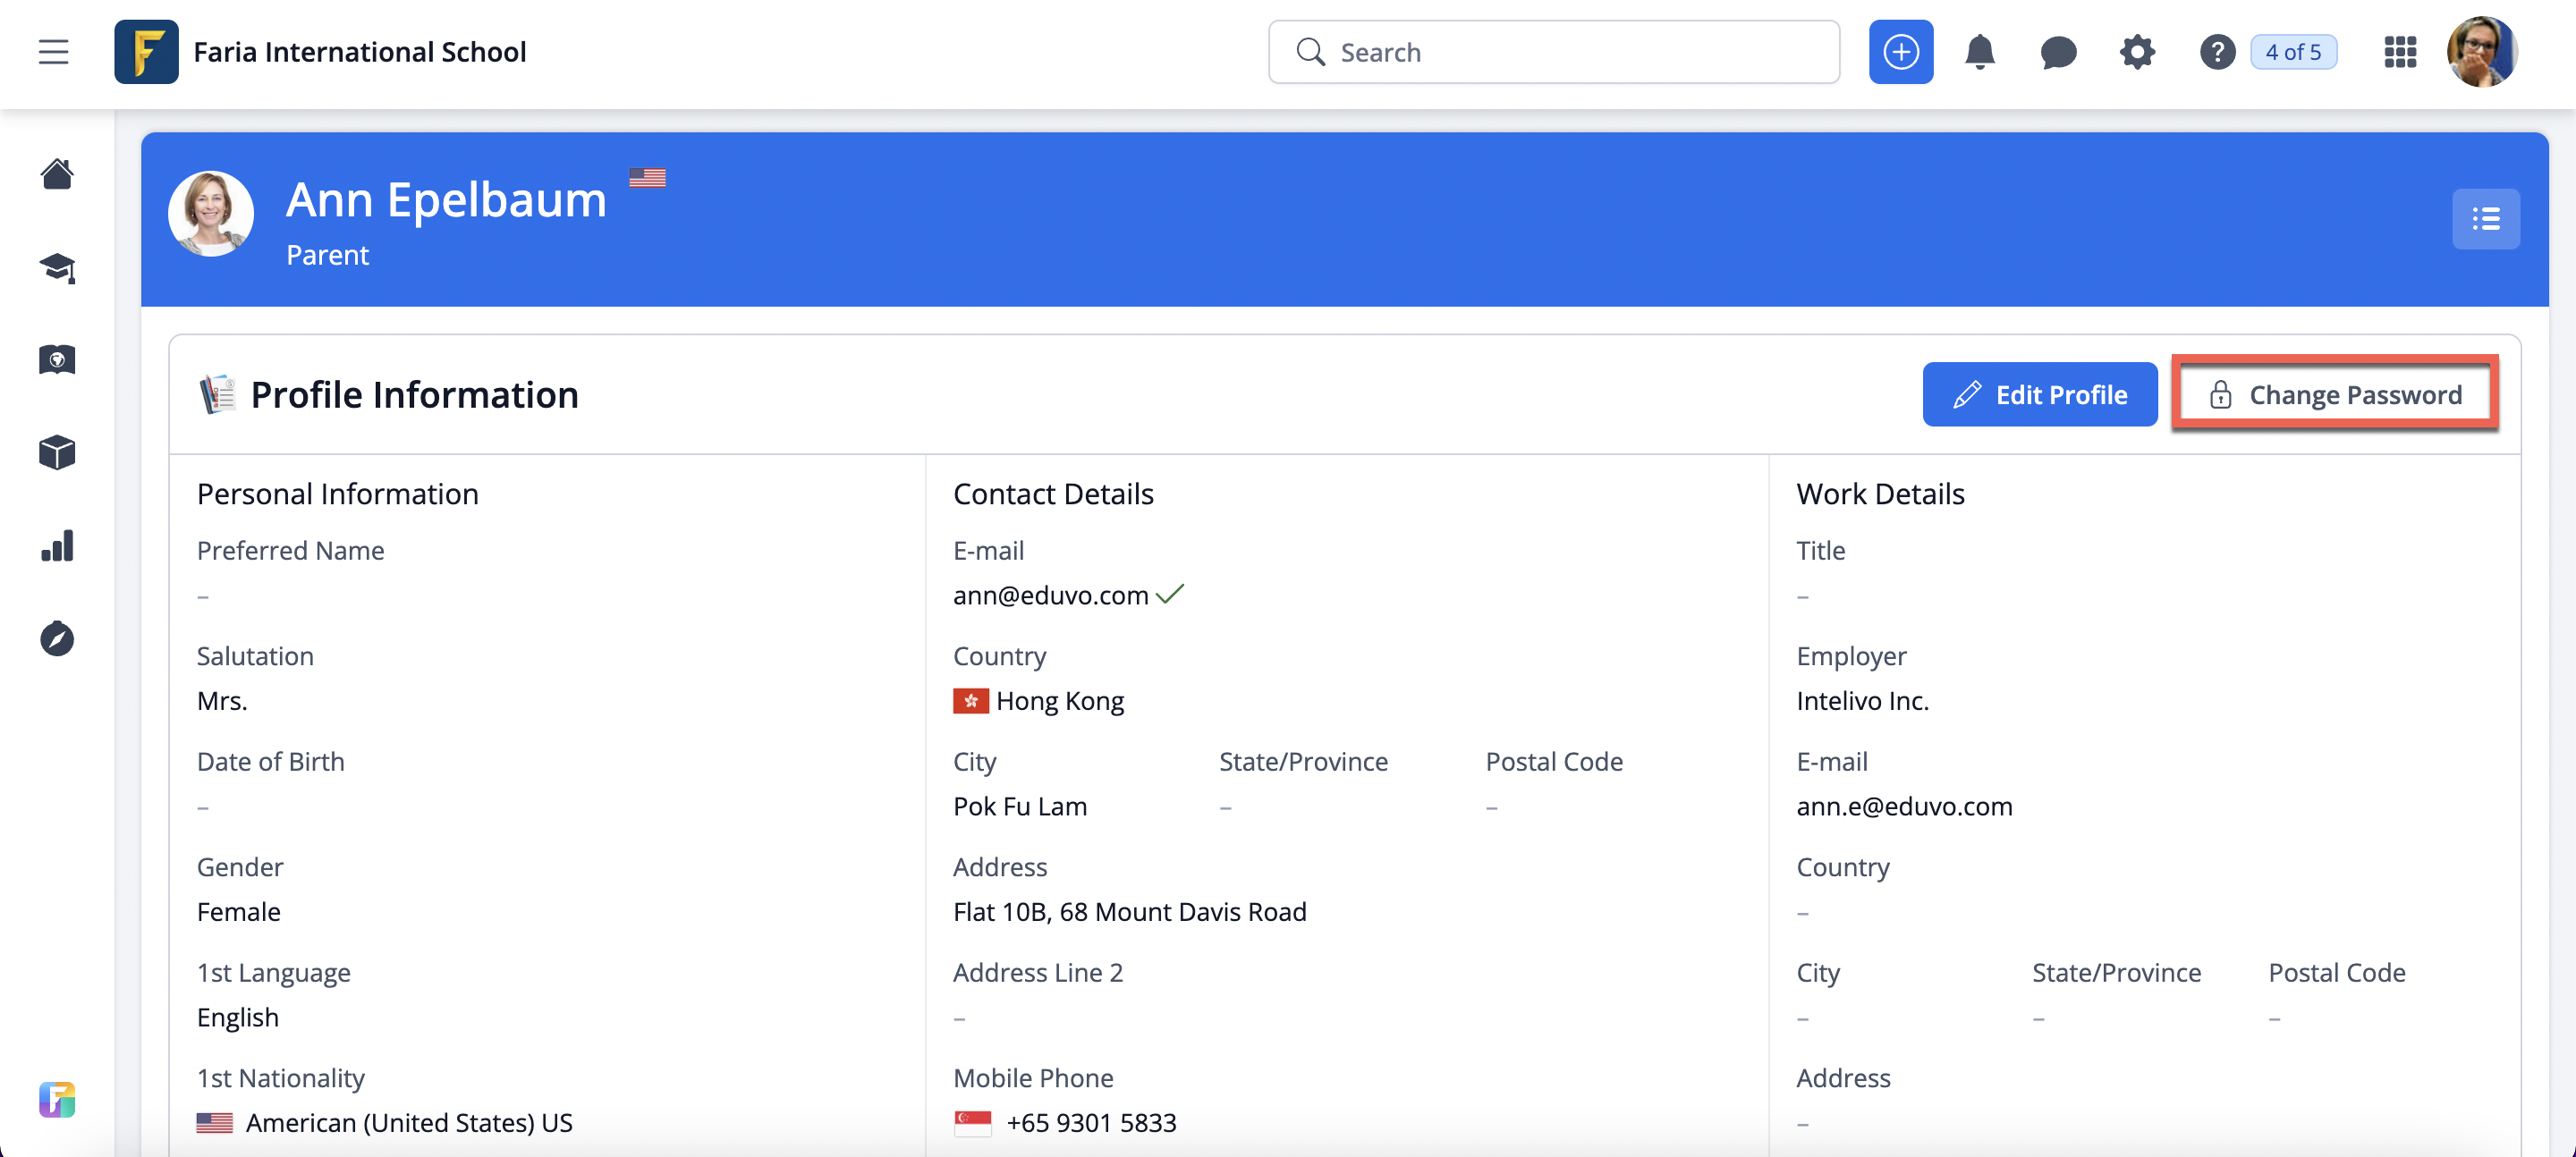The image size is (2576, 1157).
Task: Click the compass explore sidebar icon
Action: pos(57,639)
